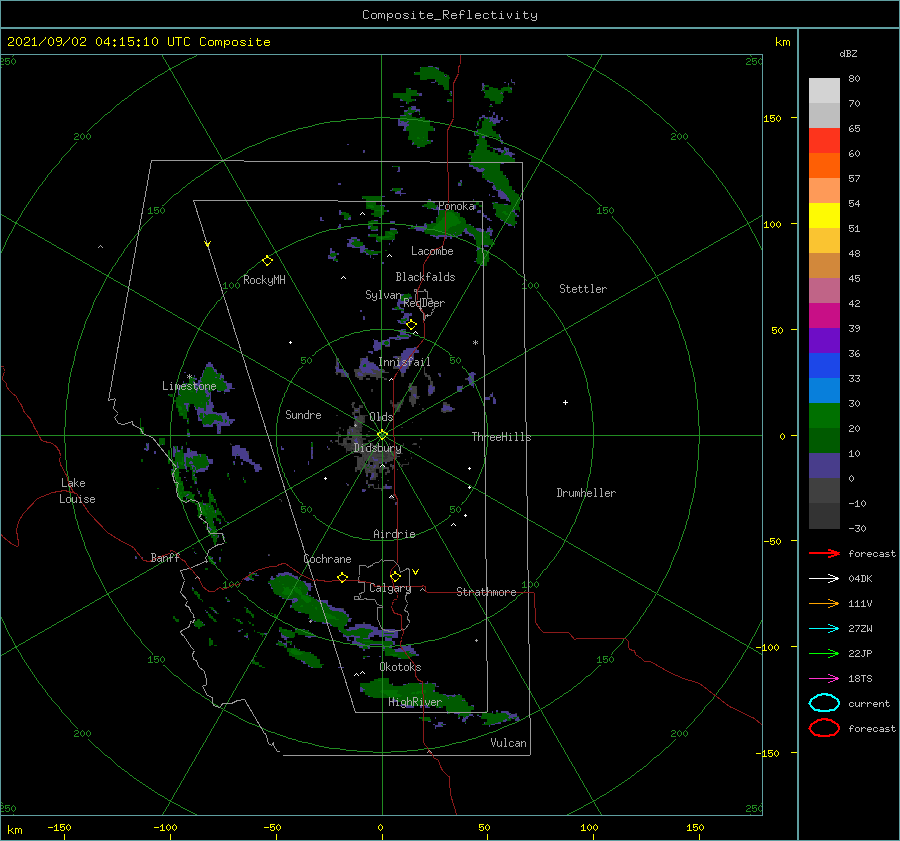Click the Sylvan label
This screenshot has width=900, height=841.
pyautogui.click(x=383, y=295)
